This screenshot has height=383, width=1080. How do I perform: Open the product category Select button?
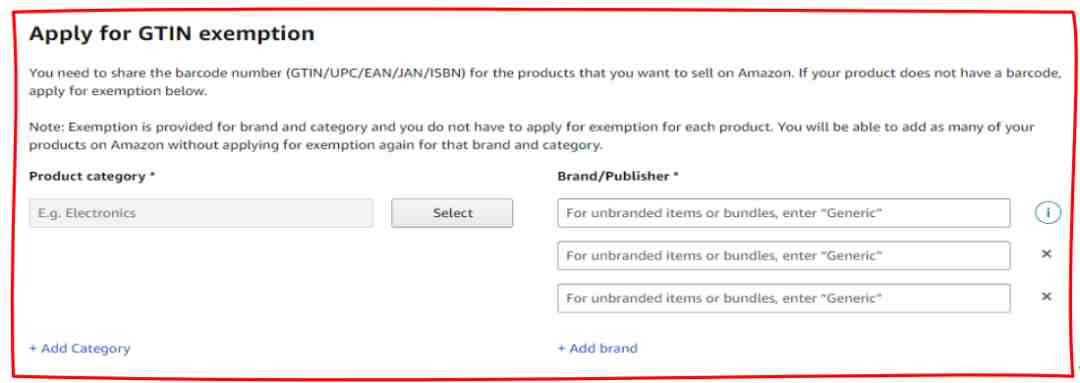(452, 213)
